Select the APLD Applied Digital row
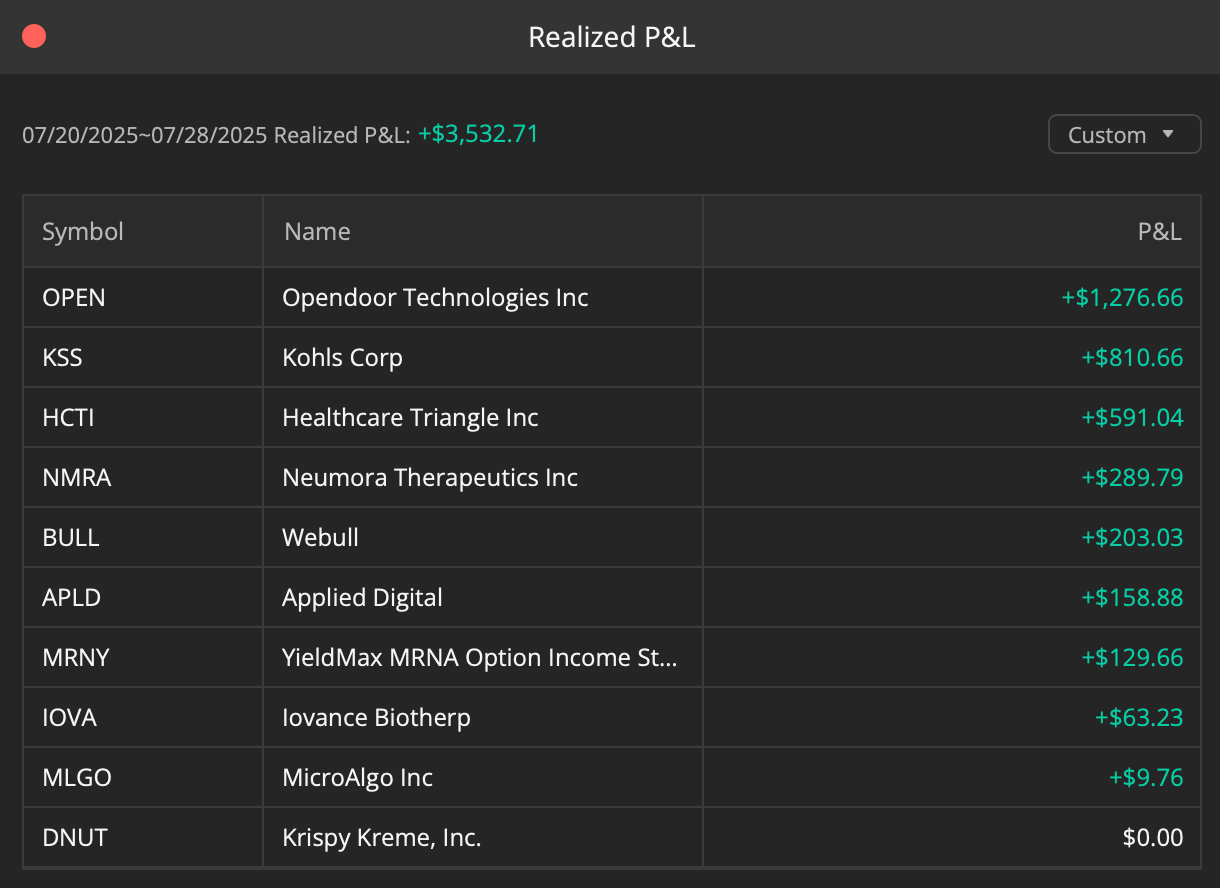 (612, 597)
